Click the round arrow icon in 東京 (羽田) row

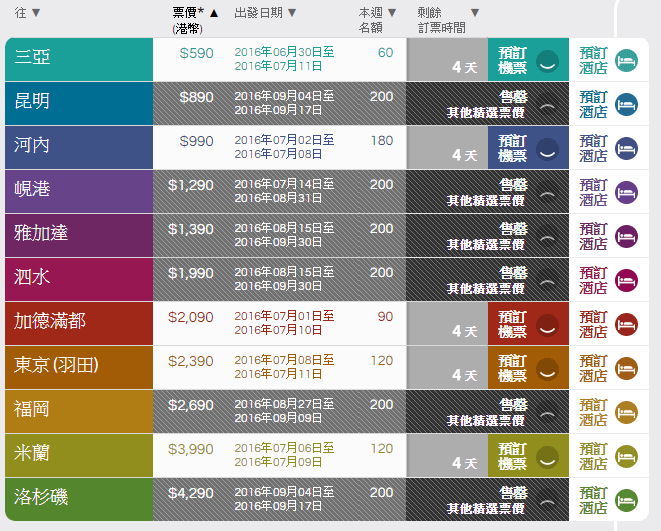pos(547,369)
